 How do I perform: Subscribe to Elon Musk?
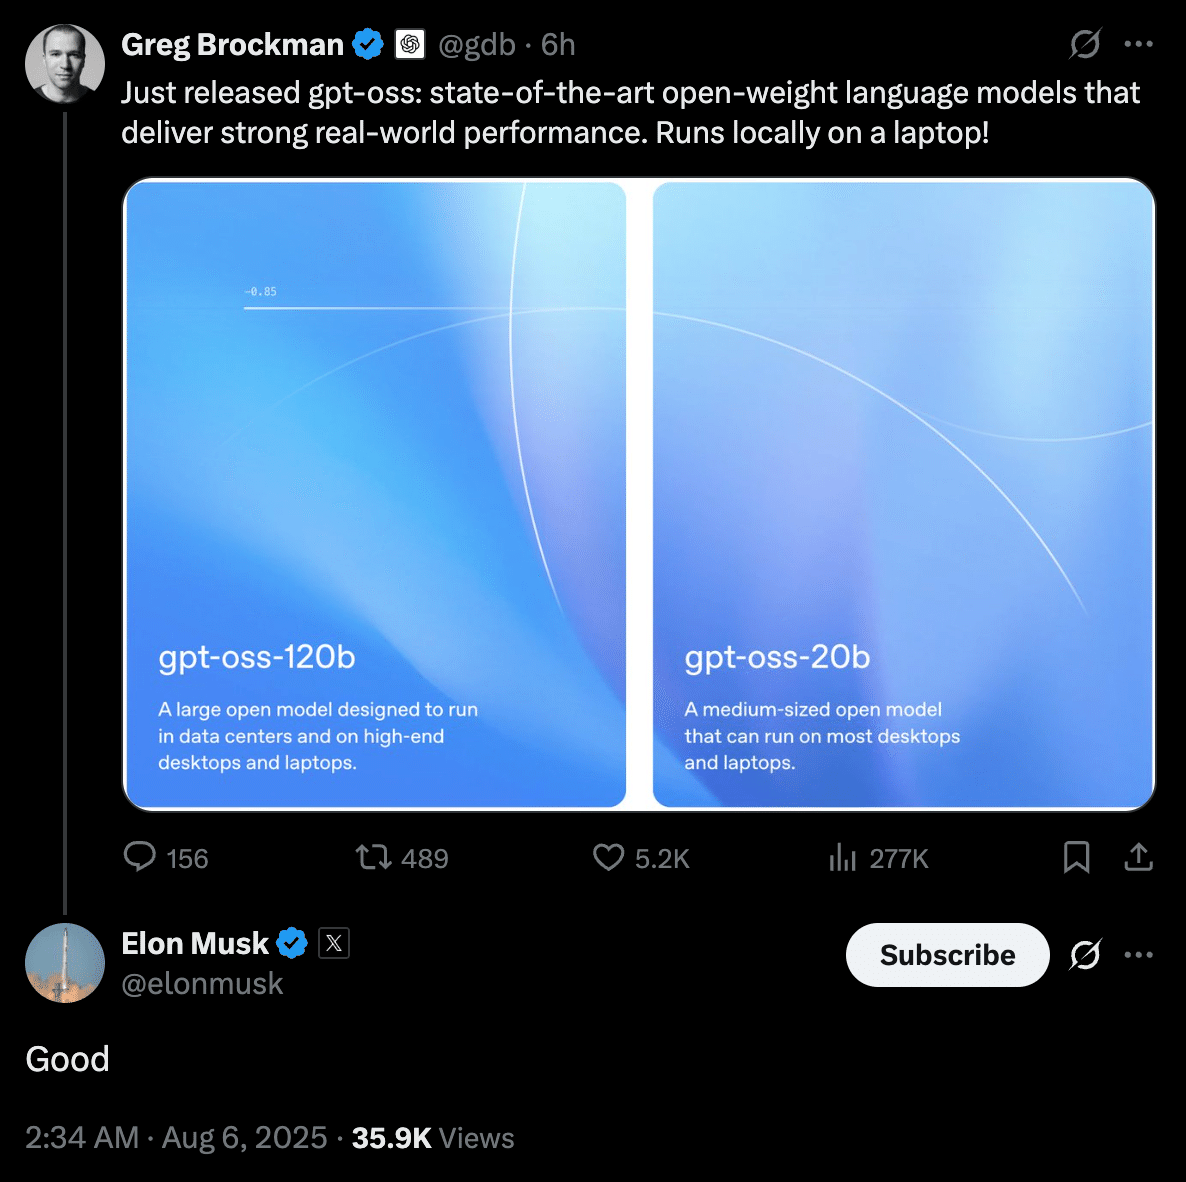[x=947, y=955]
